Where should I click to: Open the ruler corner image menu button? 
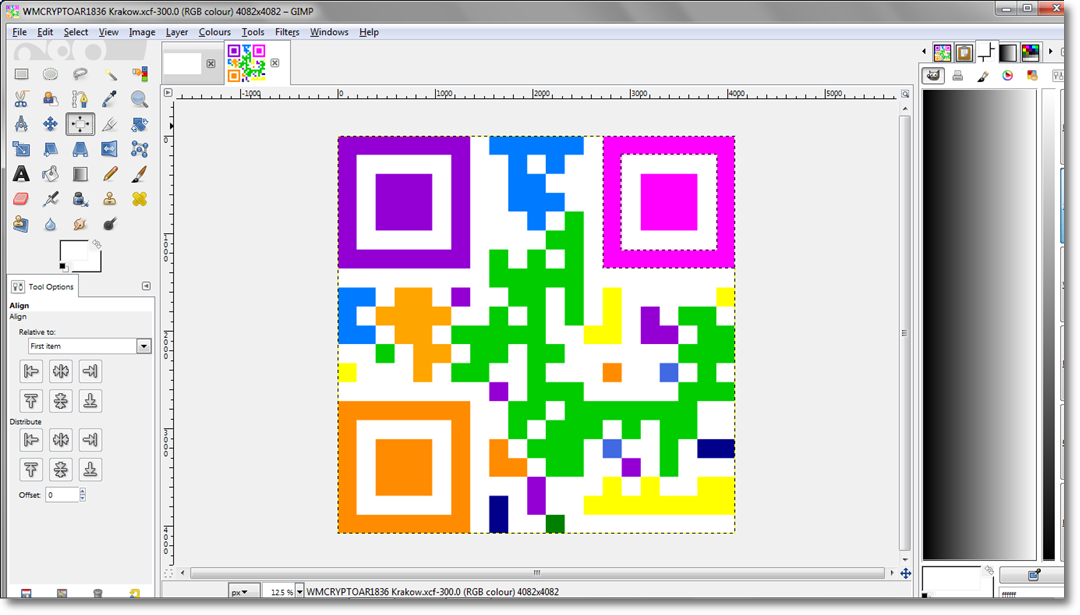168,92
